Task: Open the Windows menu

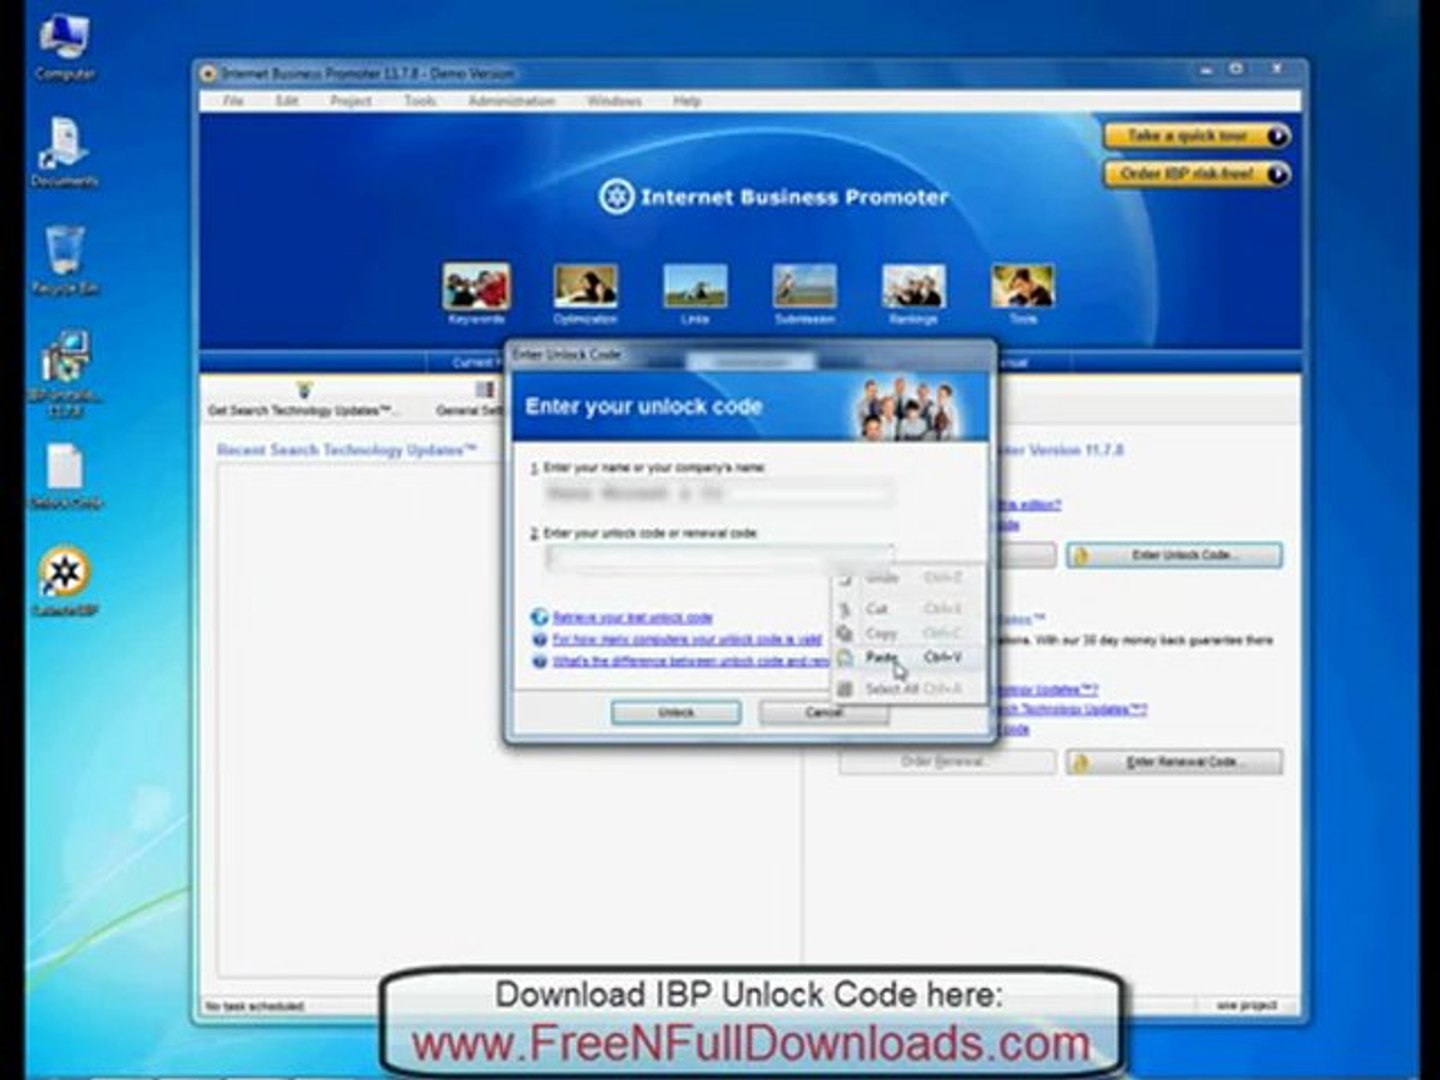Action: 614,101
